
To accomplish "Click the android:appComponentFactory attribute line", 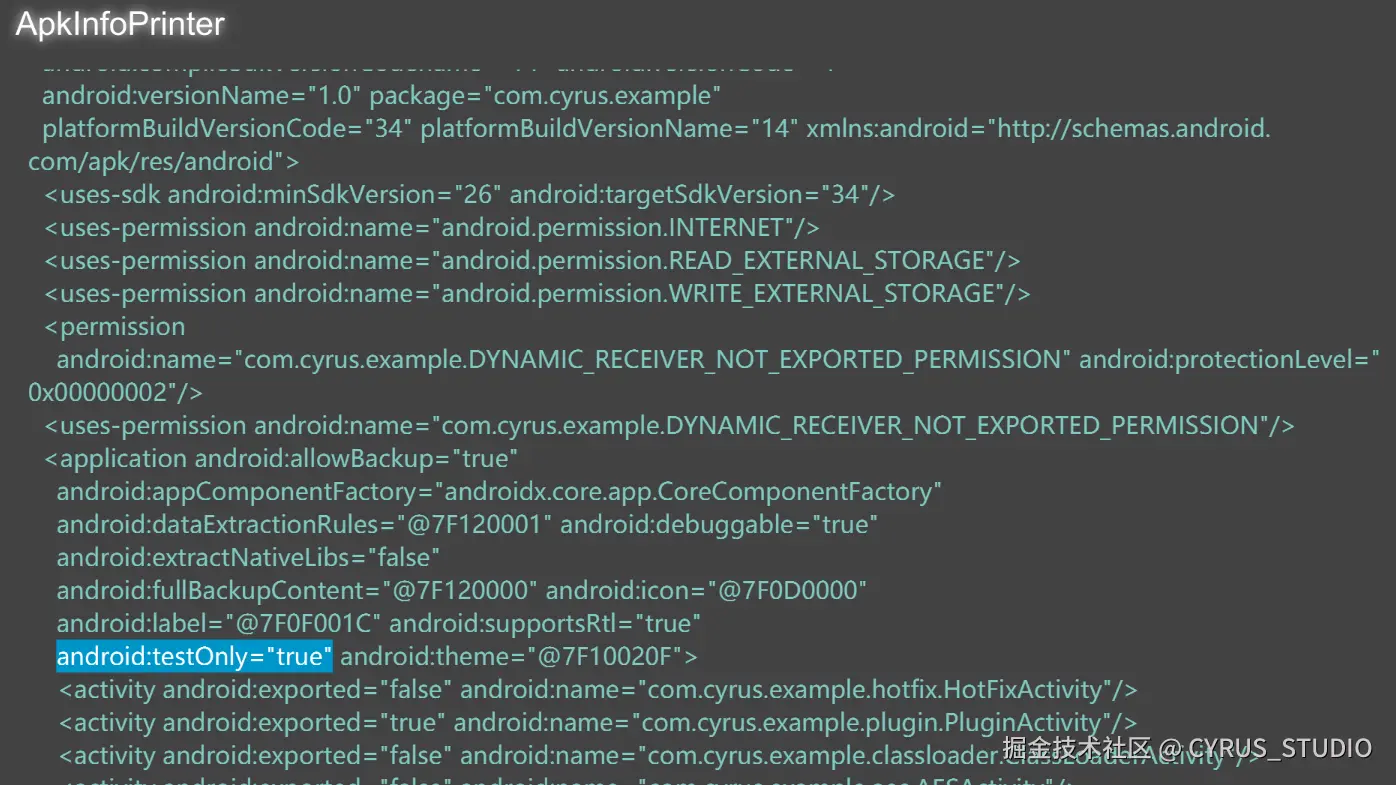I will [x=499, y=492].
